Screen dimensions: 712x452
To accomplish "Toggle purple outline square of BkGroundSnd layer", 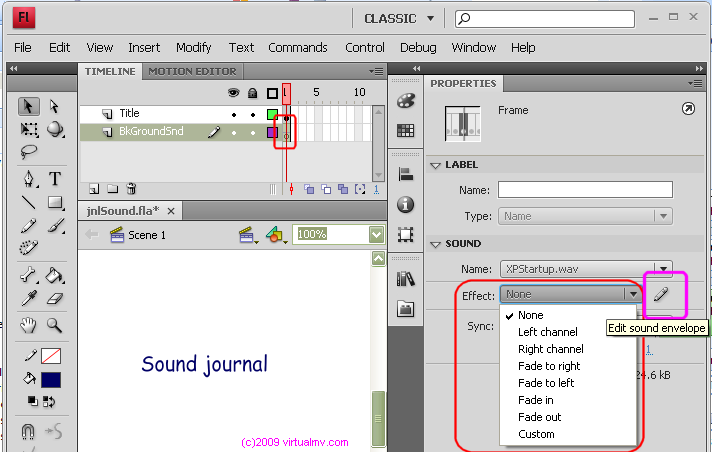I will (272, 132).
